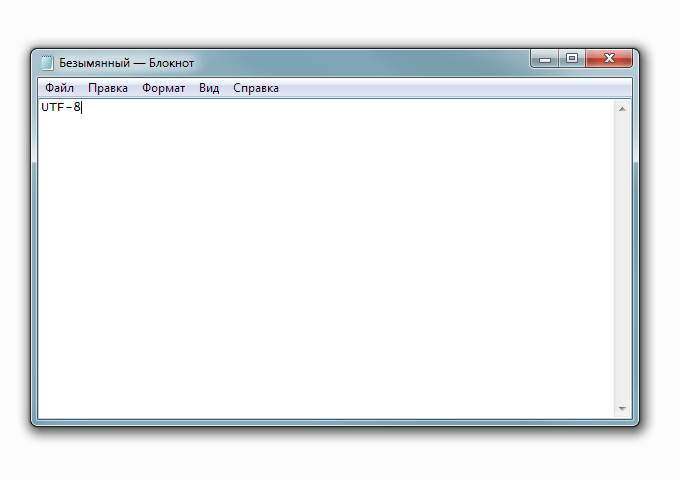
Task: Open the Файл menu
Action: pyautogui.click(x=59, y=88)
